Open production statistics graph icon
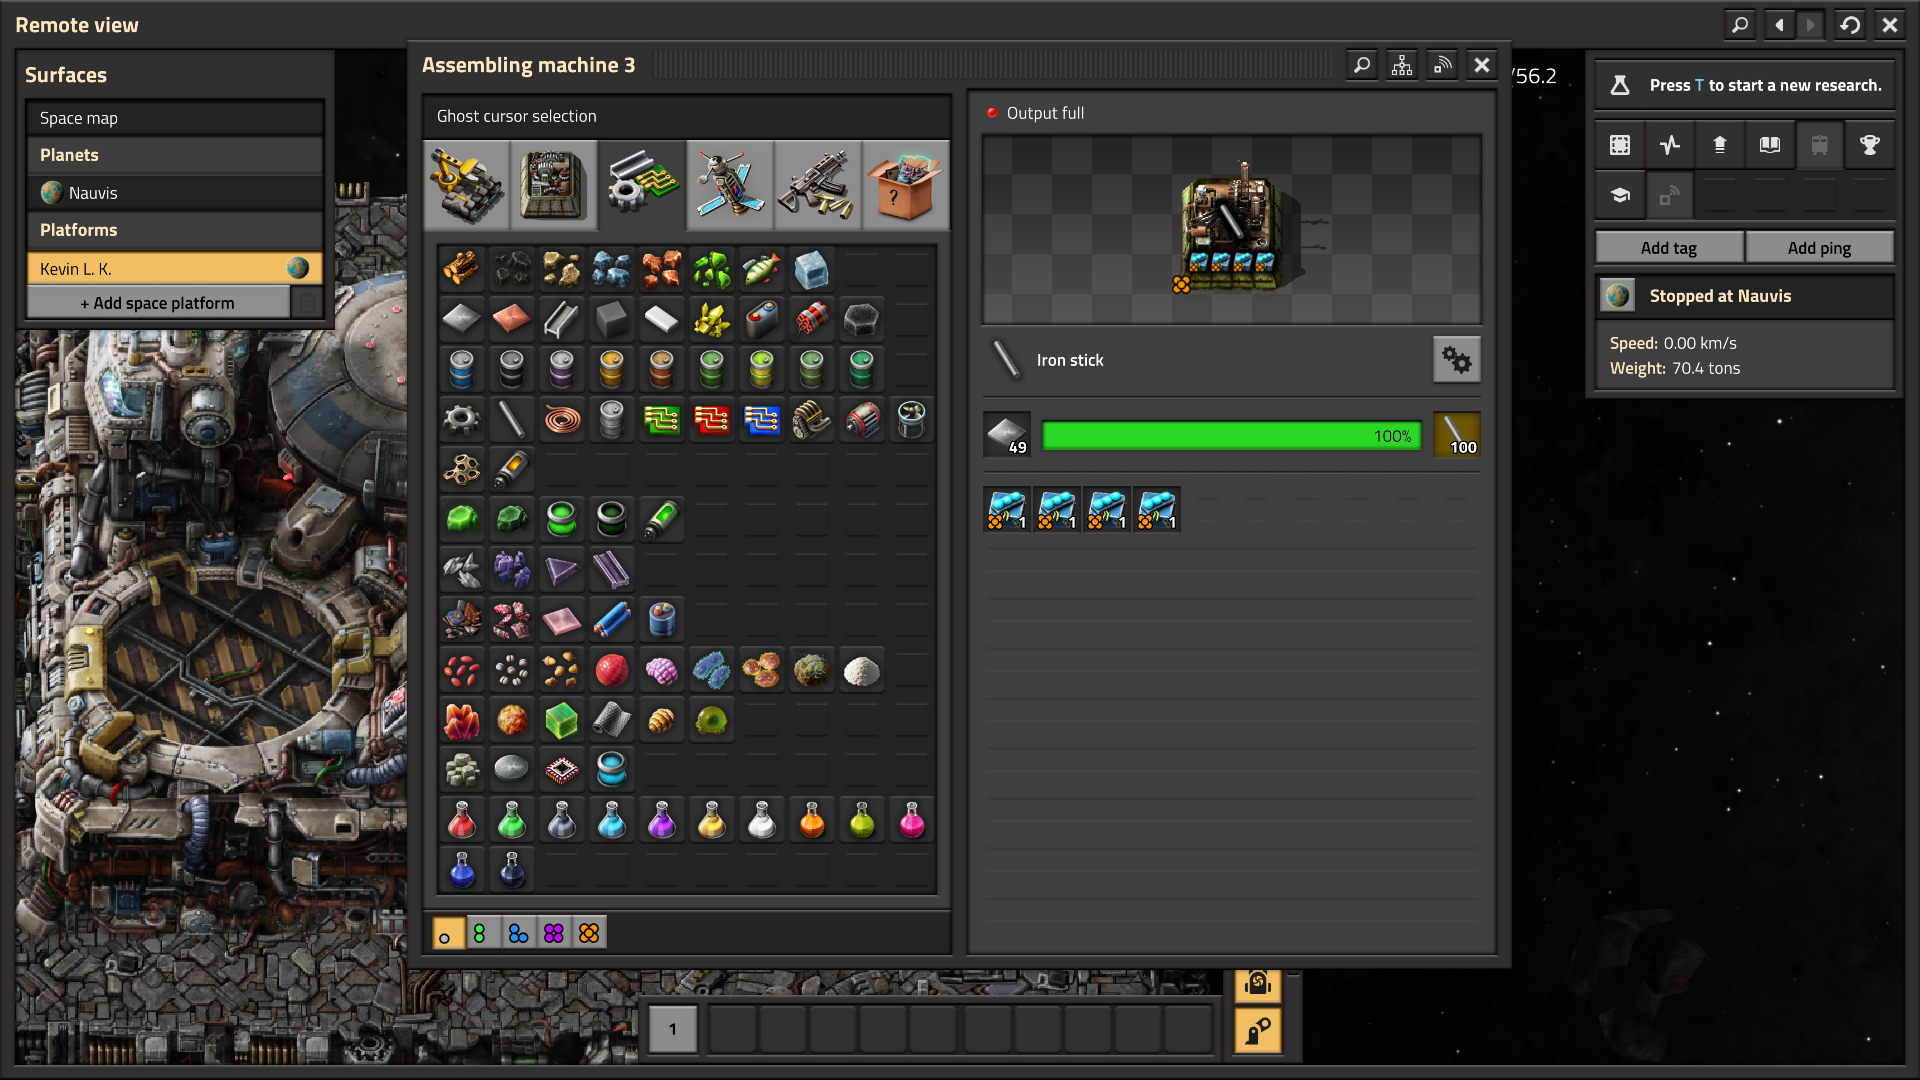The width and height of the screenshot is (1920, 1080). click(x=1669, y=145)
